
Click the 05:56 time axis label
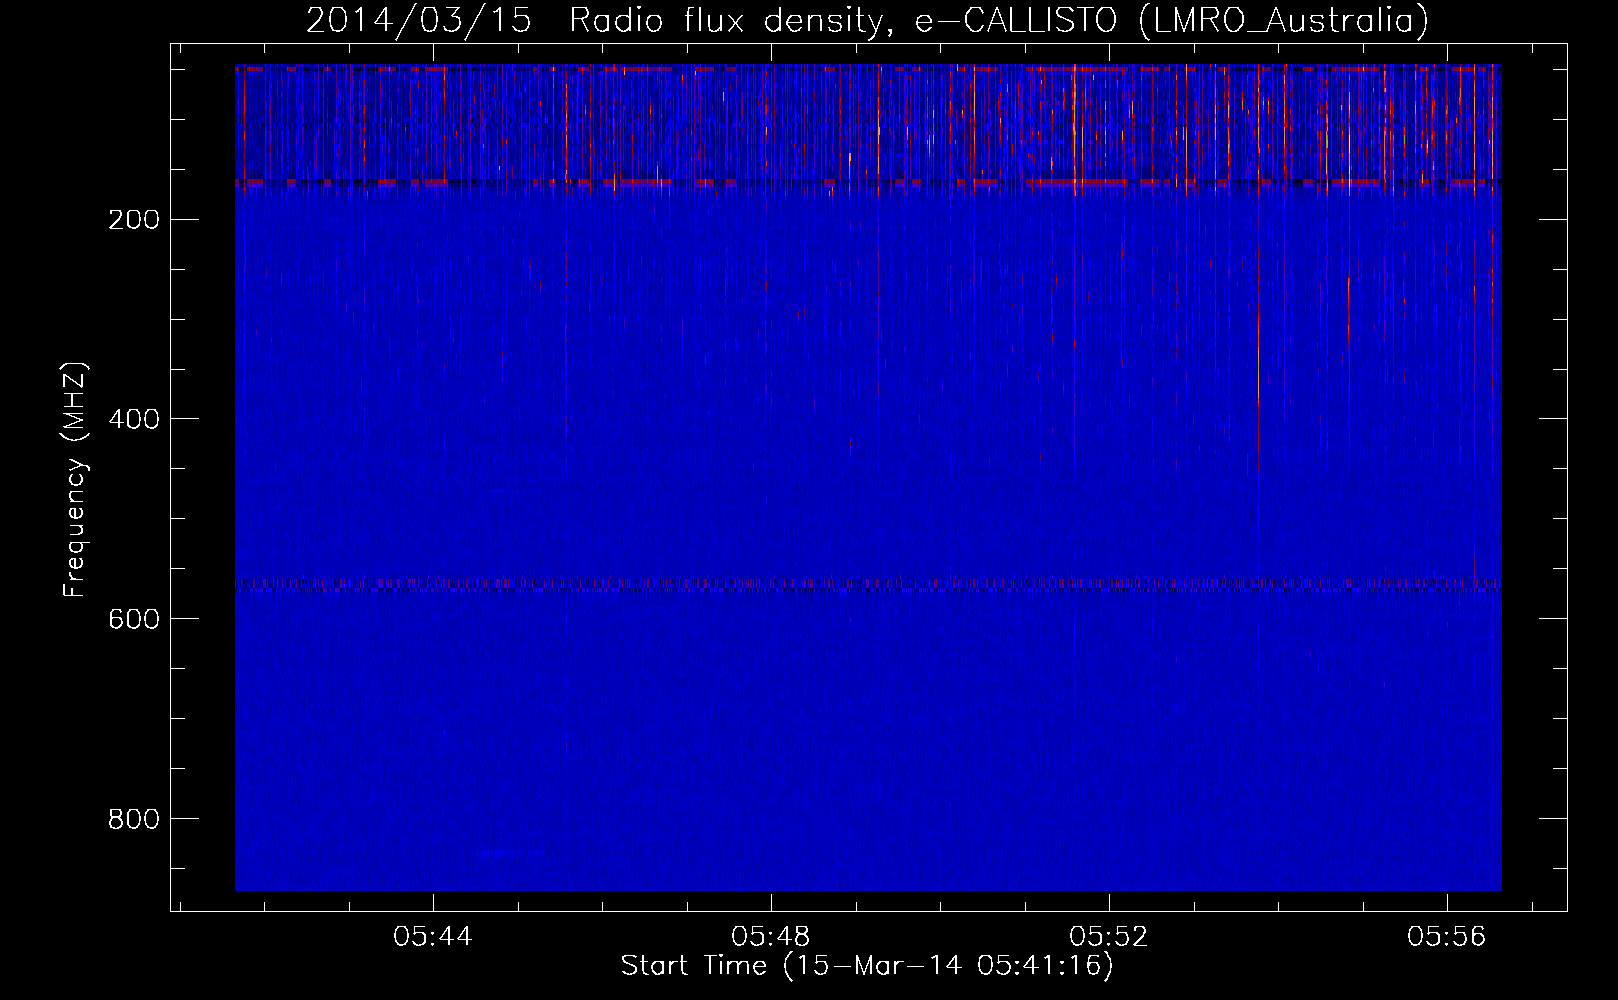pyautogui.click(x=1446, y=937)
